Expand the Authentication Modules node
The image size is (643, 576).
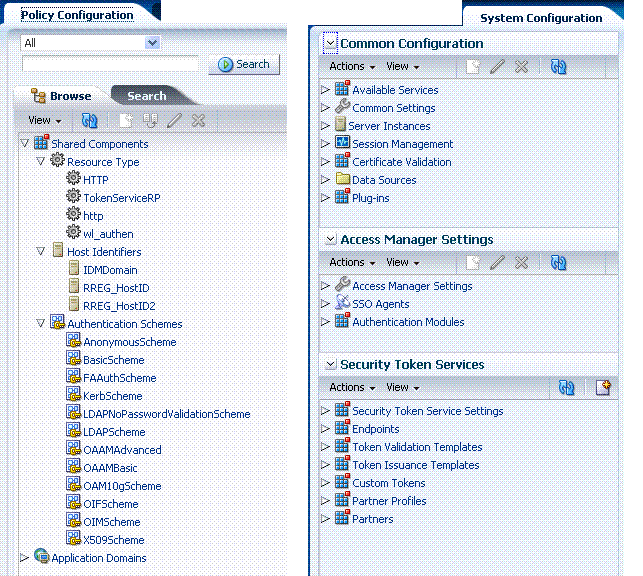(325, 322)
